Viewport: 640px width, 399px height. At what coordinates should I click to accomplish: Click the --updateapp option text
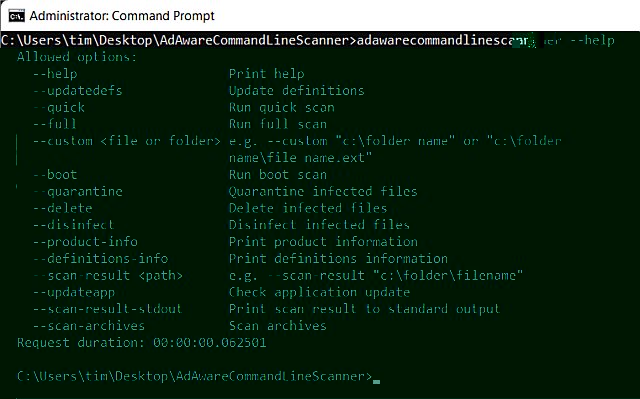(x=74, y=292)
